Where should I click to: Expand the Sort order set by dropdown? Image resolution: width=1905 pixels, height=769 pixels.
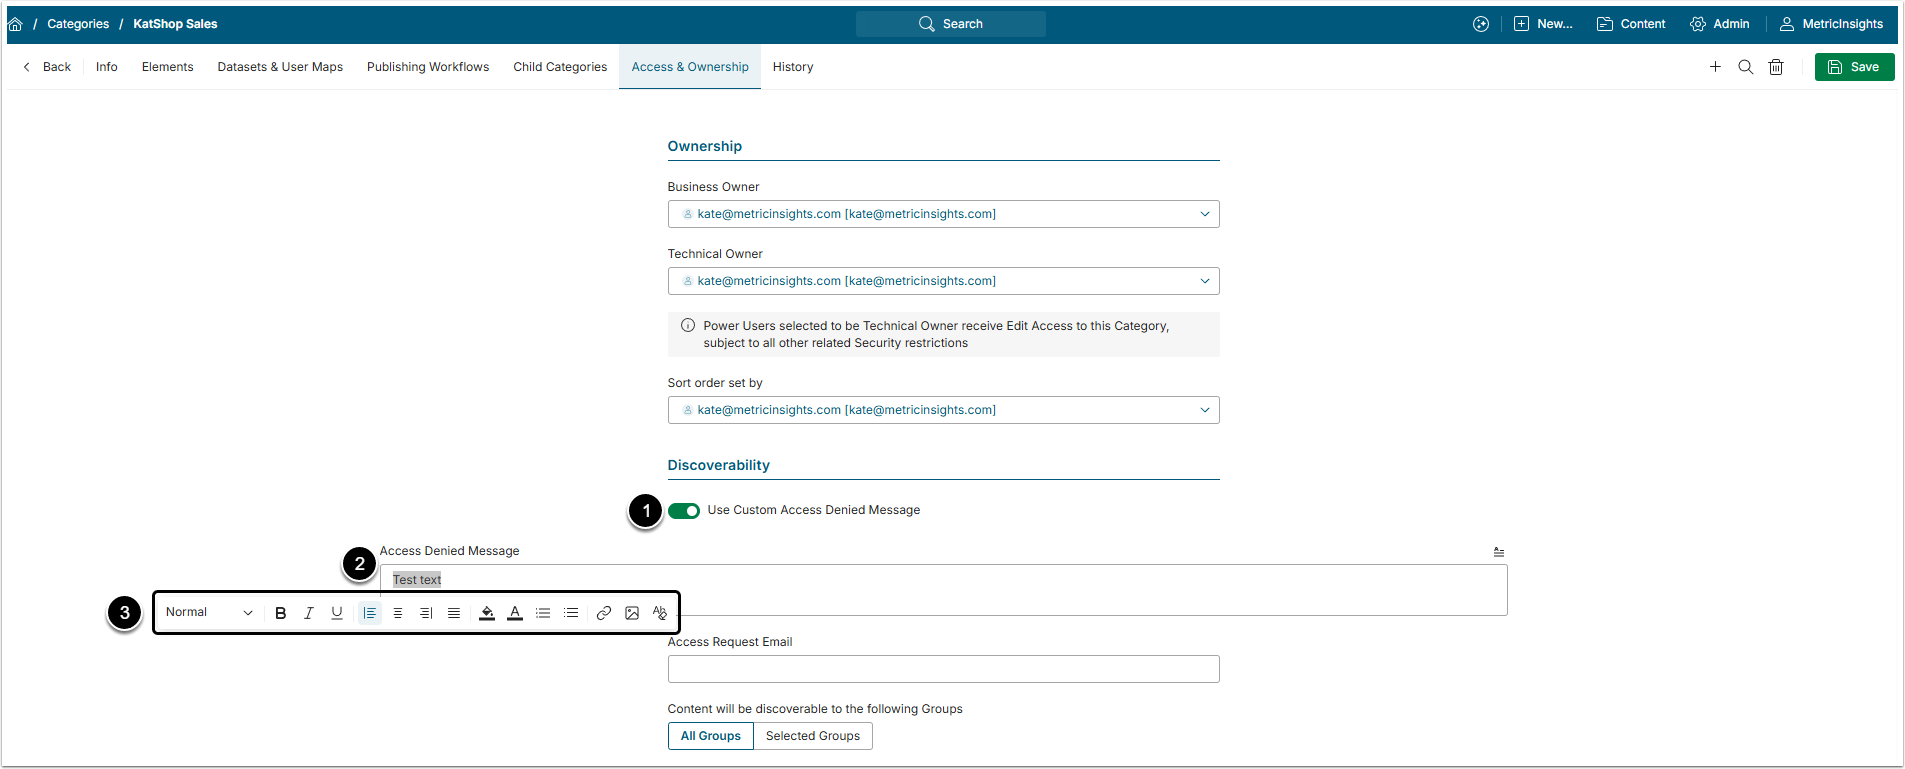[x=943, y=410]
